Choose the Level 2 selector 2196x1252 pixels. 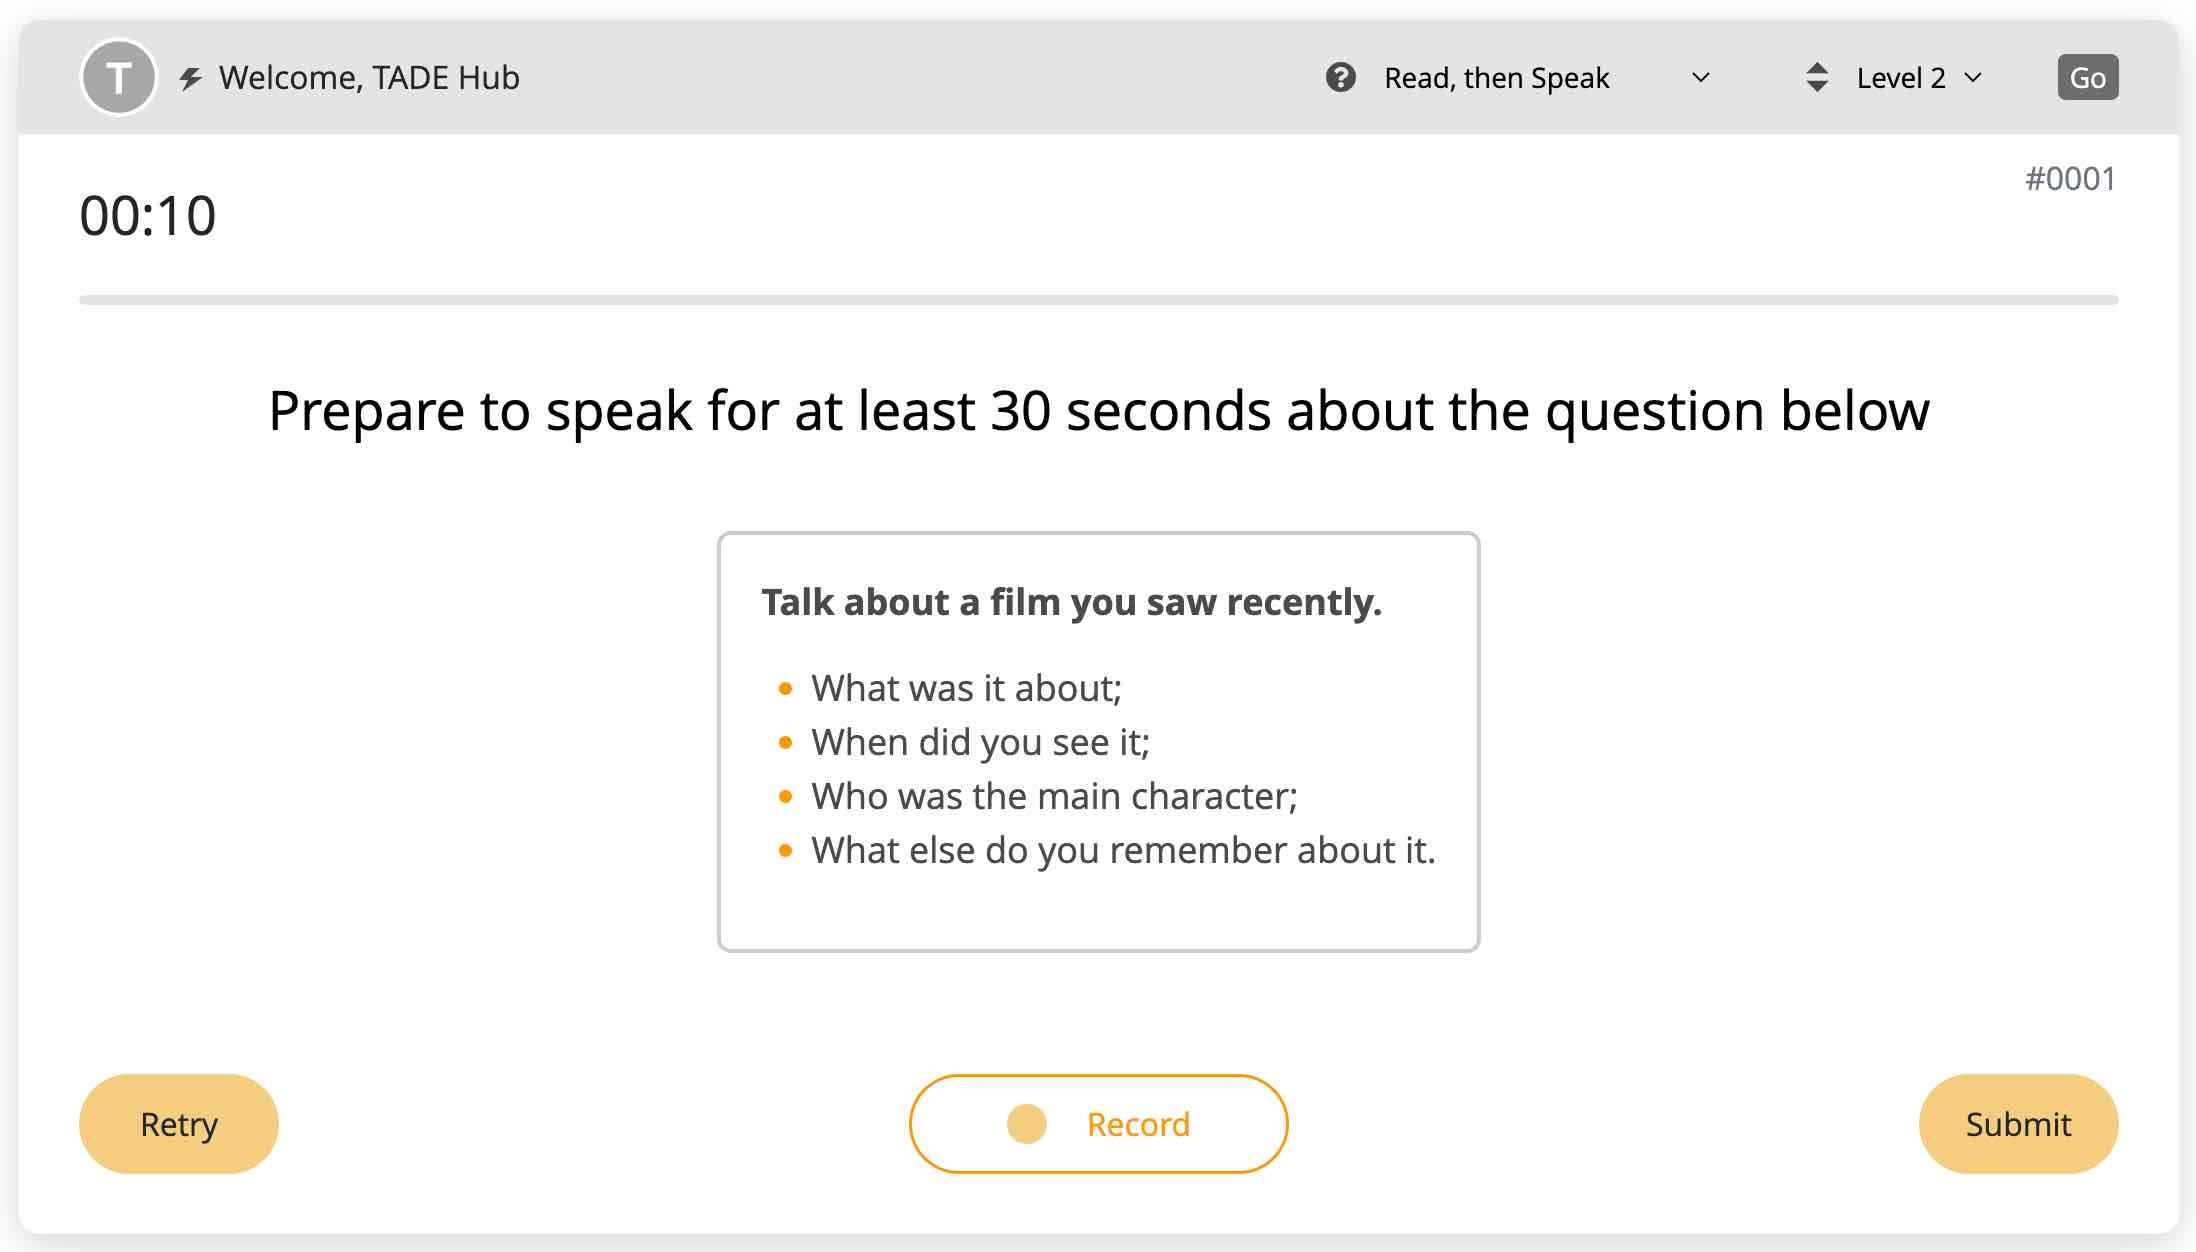1901,77
